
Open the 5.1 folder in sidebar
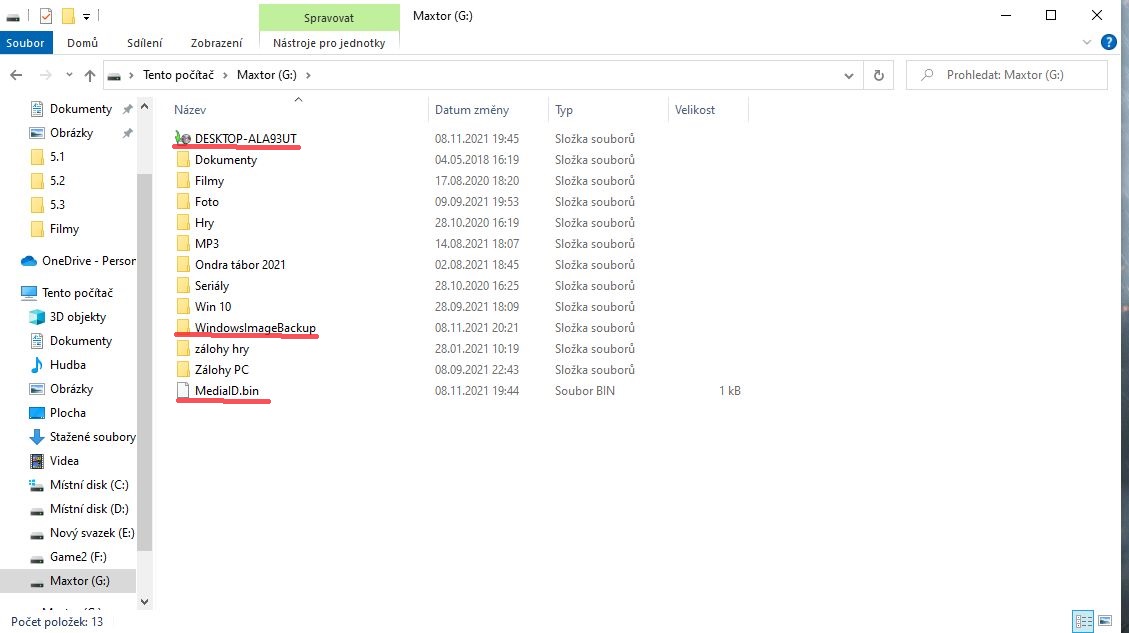[57, 156]
